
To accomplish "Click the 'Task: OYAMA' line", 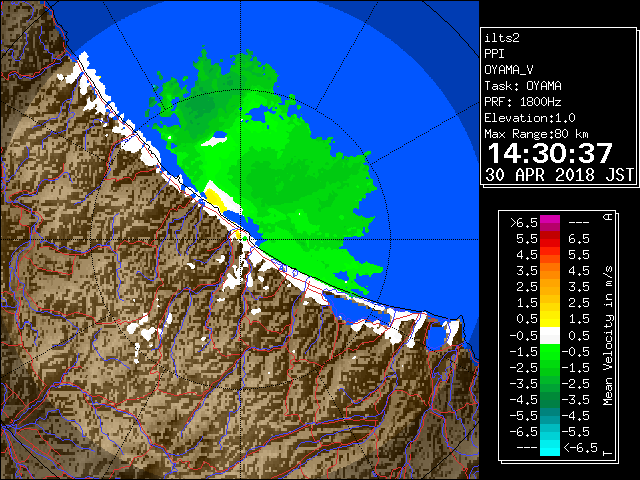I will coord(523,86).
